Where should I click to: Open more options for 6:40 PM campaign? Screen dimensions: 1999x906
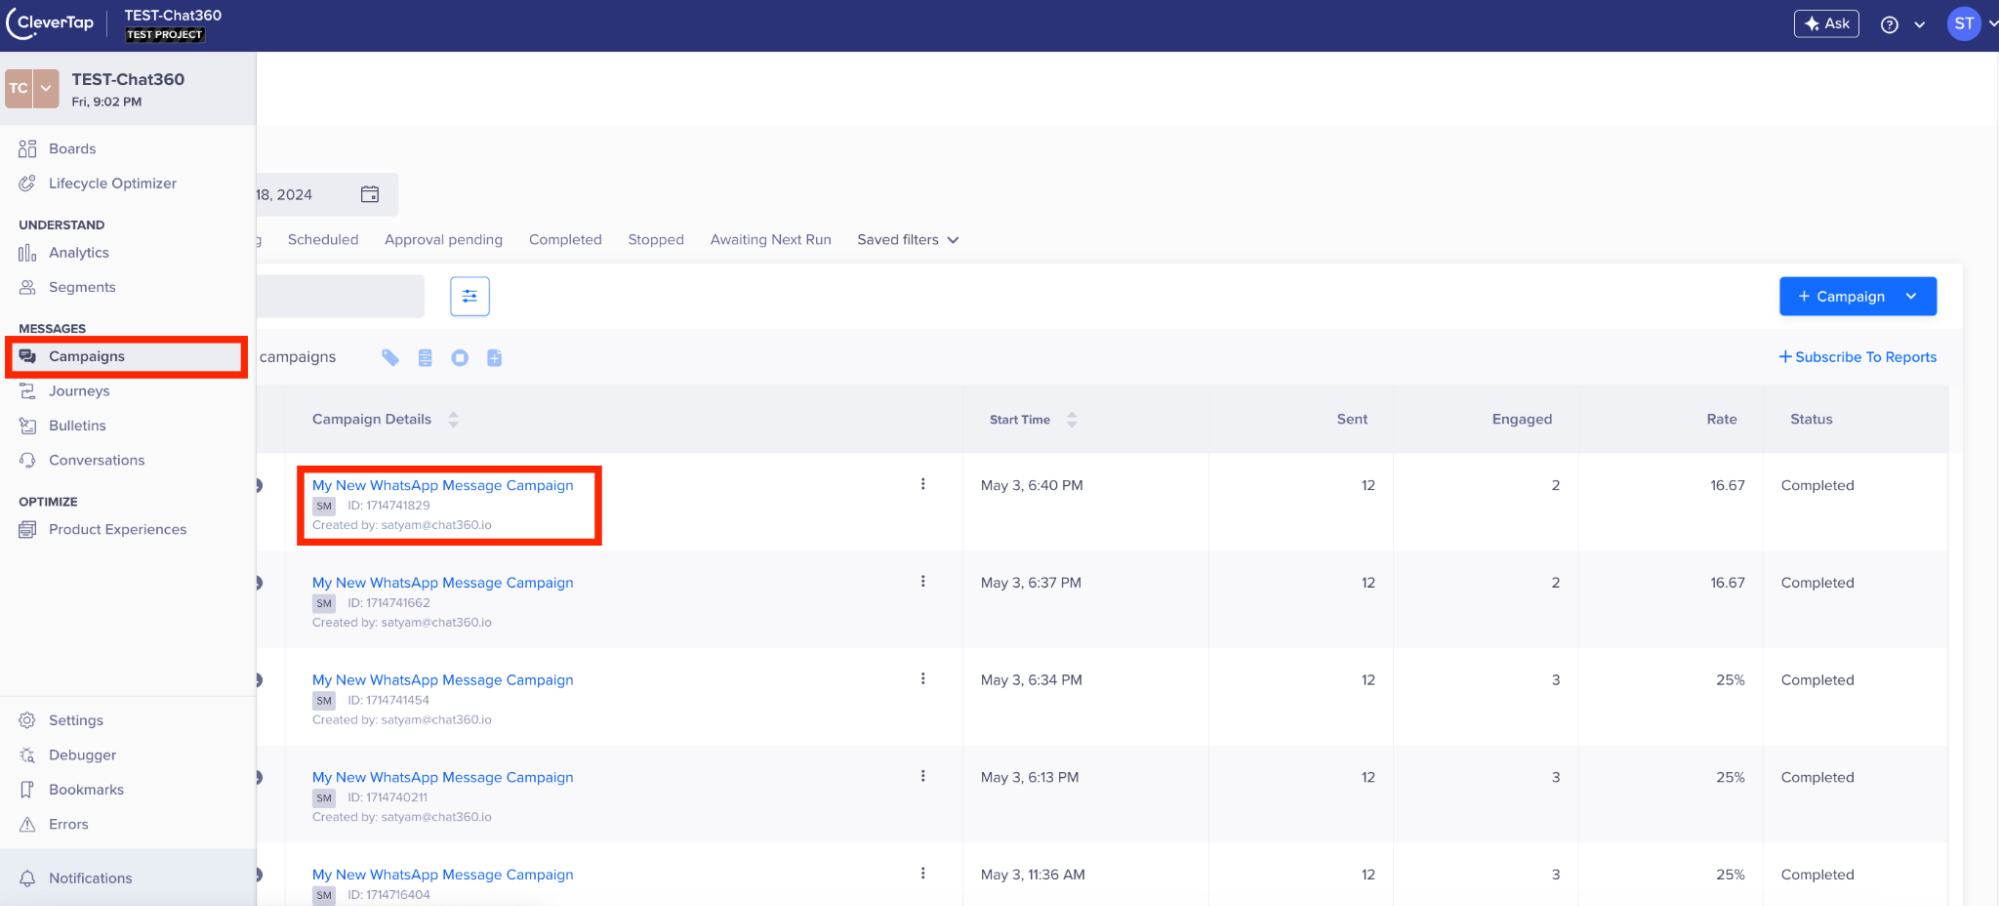point(922,484)
